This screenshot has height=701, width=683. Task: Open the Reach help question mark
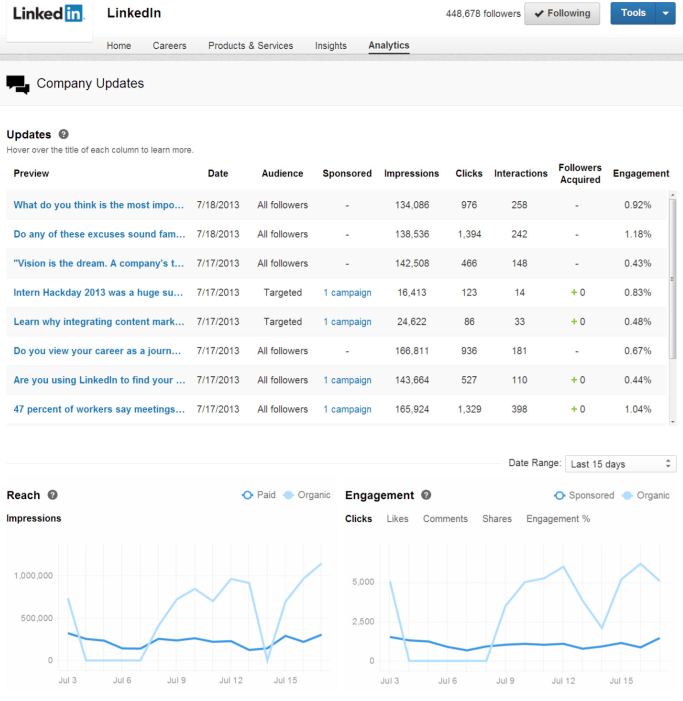53,495
